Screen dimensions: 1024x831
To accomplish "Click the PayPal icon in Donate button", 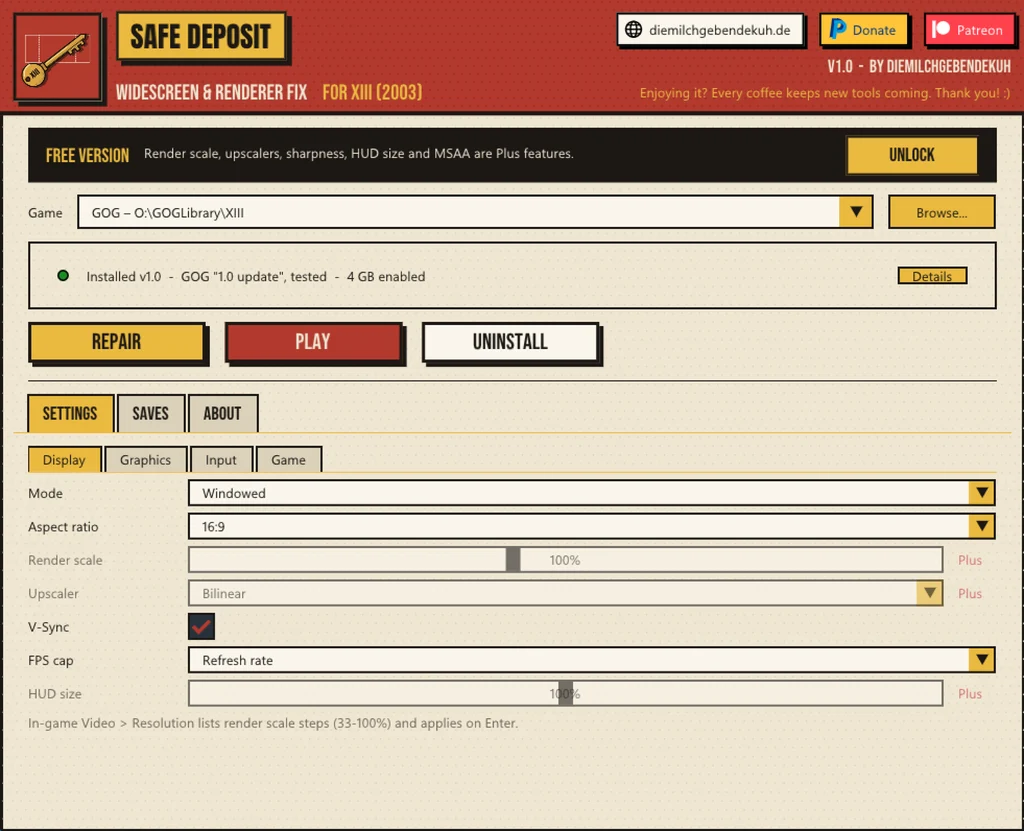I will click(837, 30).
